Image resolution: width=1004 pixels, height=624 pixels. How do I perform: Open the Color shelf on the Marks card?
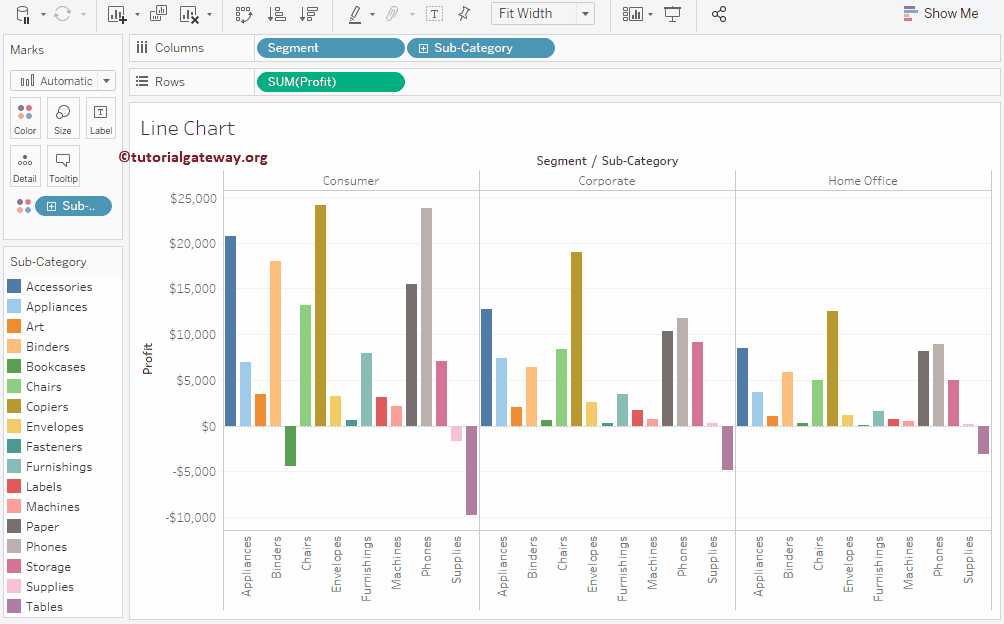point(24,118)
